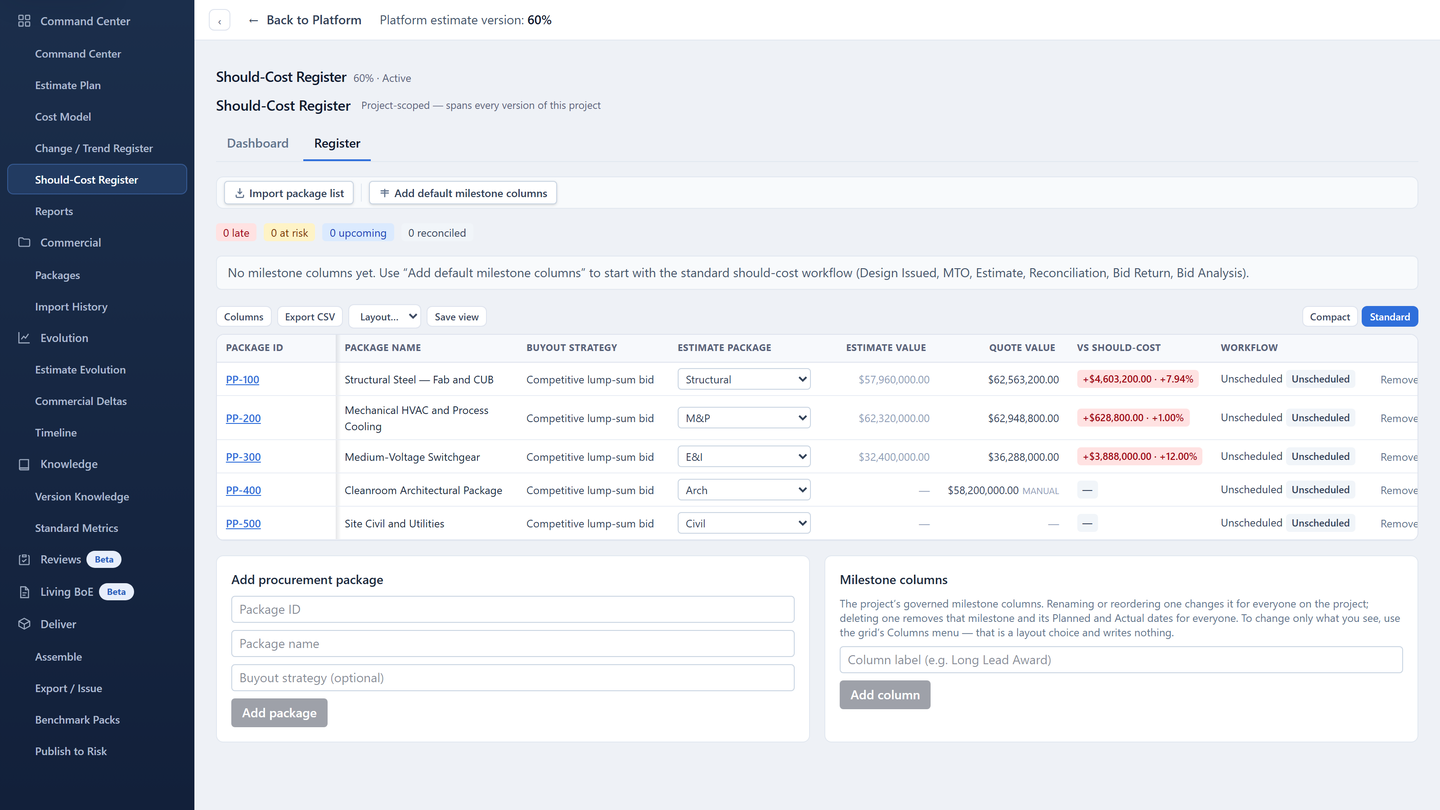Screen dimensions: 1440x810
Task: Click the Reviews checklist icon
Action: [24, 560]
